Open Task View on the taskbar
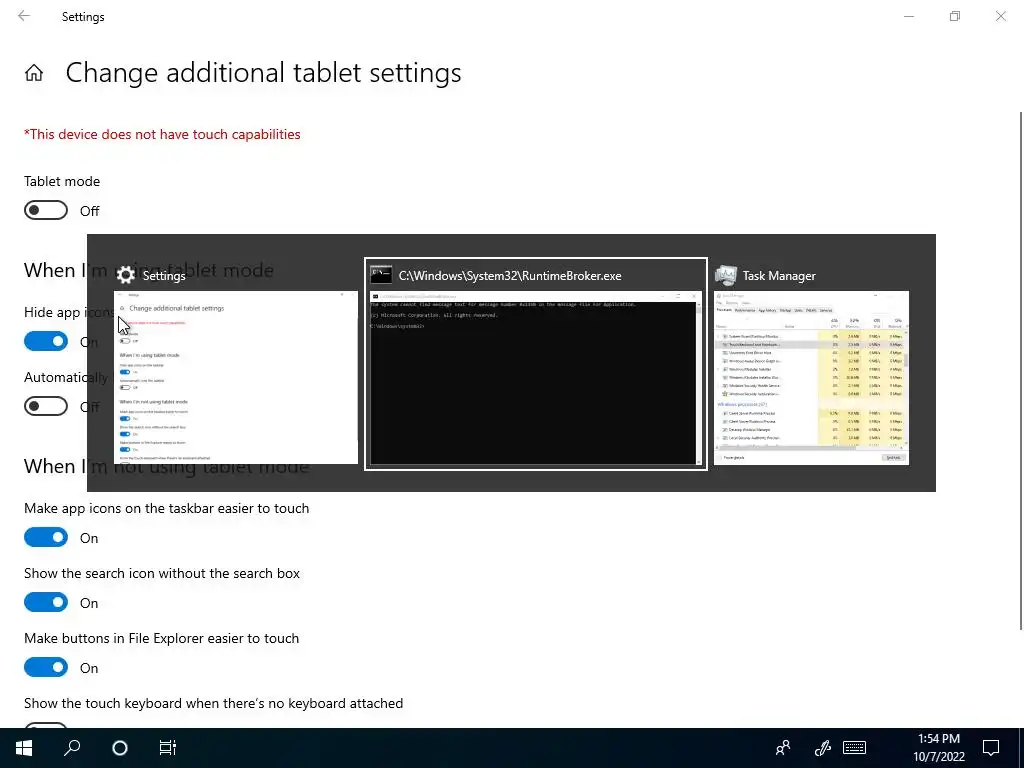Image resolution: width=1024 pixels, height=768 pixels. pyautogui.click(x=168, y=748)
